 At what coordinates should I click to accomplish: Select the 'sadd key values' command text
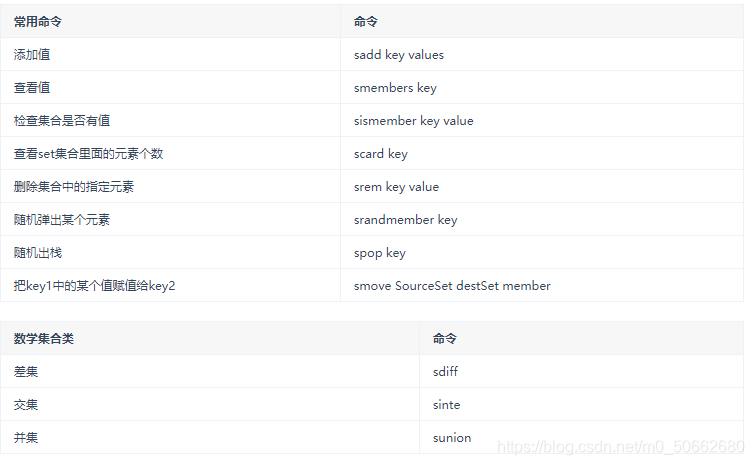[x=399, y=55]
